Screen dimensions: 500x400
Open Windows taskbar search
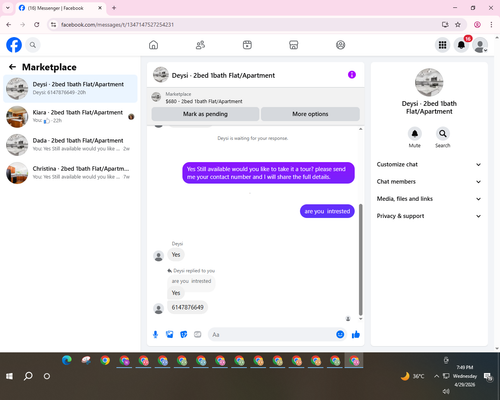click(28, 376)
